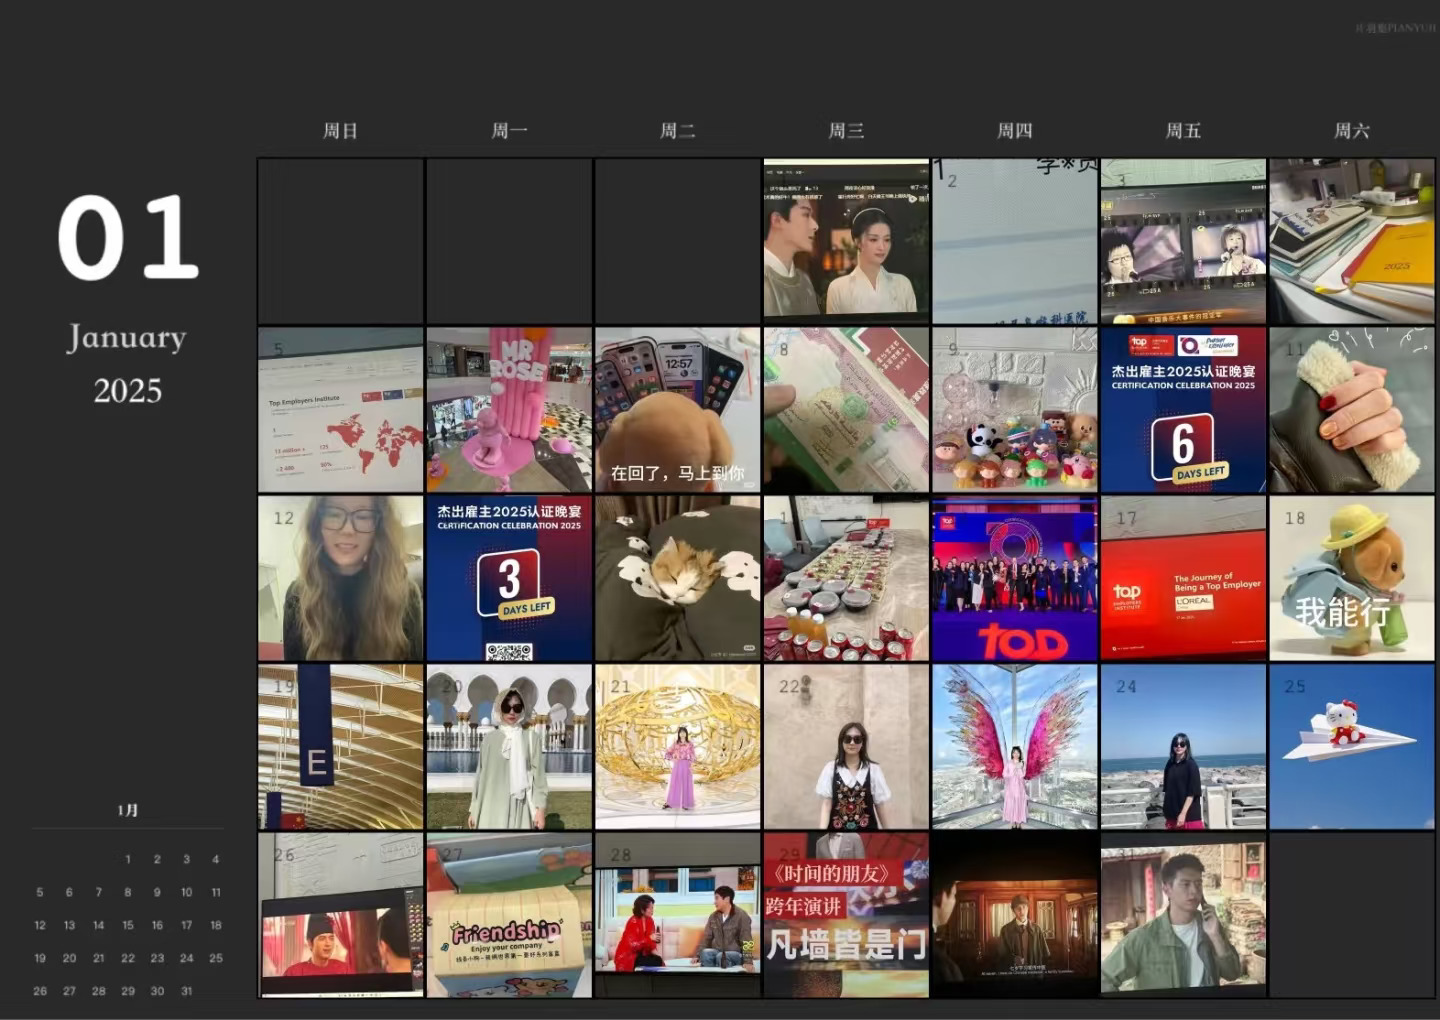Viewport: 1440px width, 1020px height.
Task: Select the photo of the 2025 notebooks
Action: pyautogui.click(x=1351, y=240)
